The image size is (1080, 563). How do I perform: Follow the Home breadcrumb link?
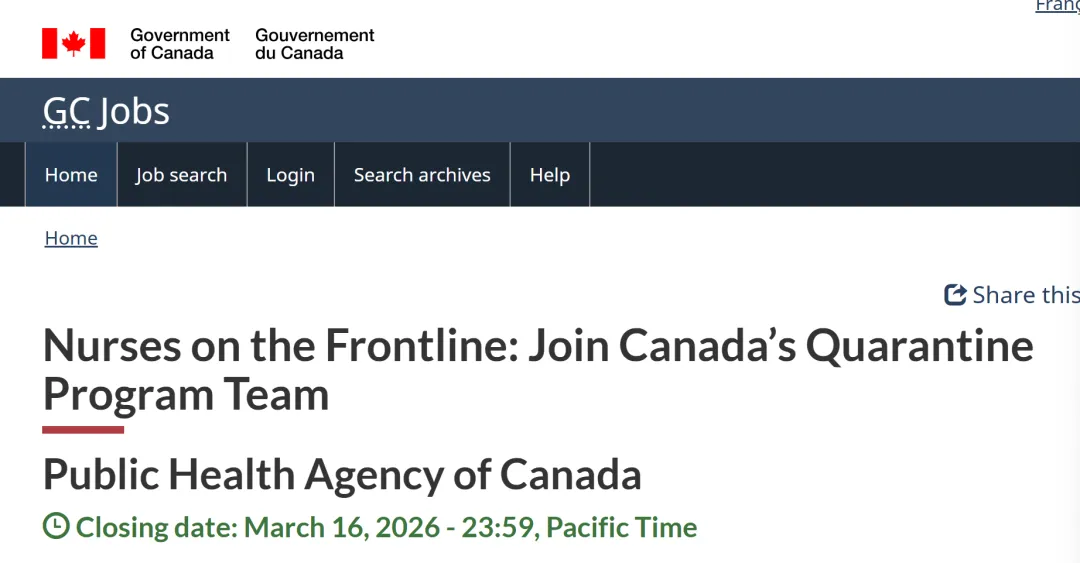(71, 238)
